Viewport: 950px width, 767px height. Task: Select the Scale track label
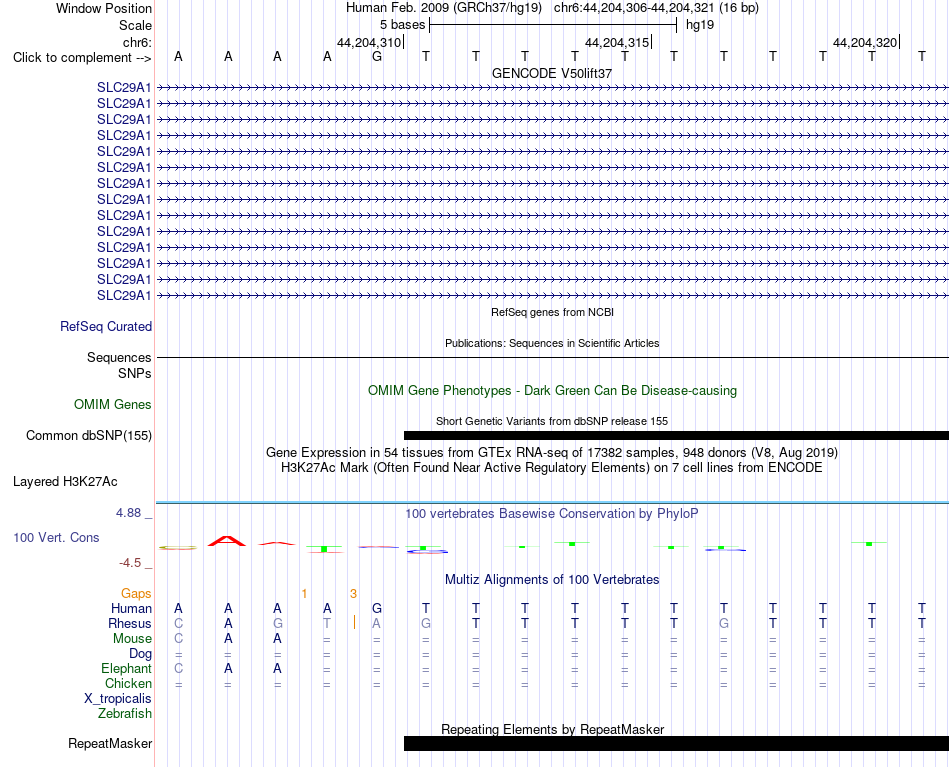[135, 25]
